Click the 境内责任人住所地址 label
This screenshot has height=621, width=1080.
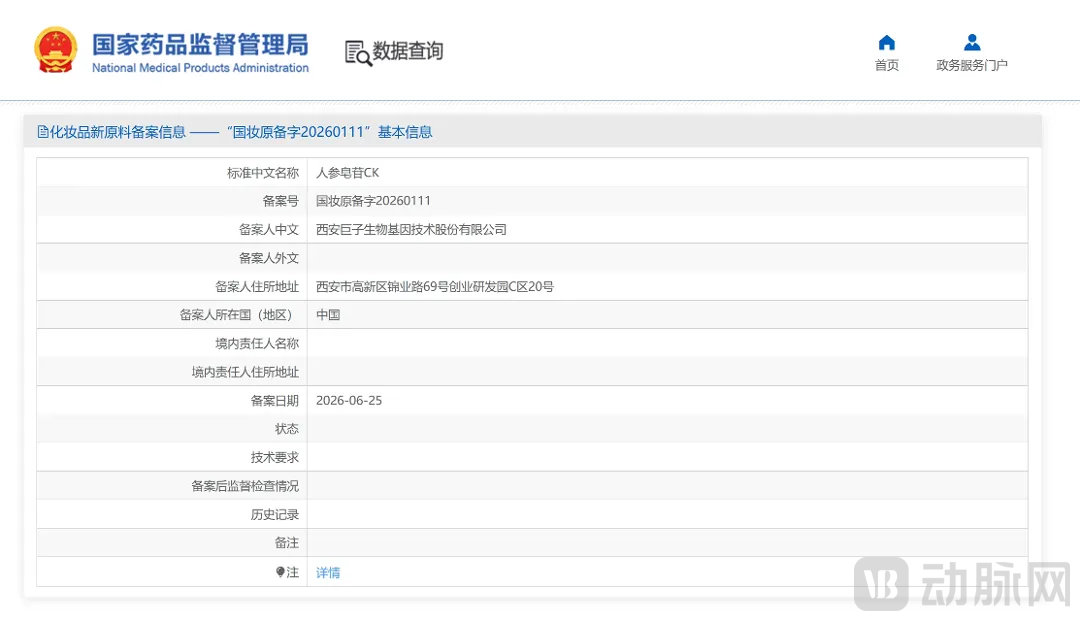pos(245,372)
